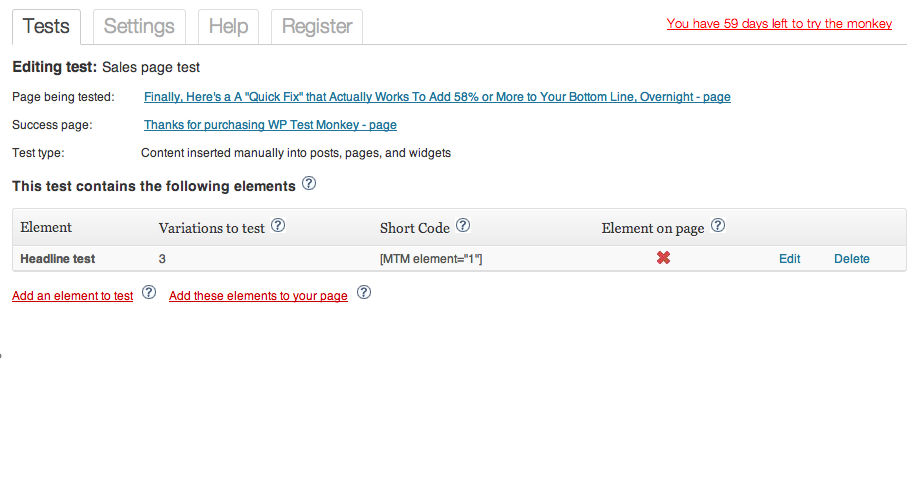Image resolution: width=916 pixels, height=487 pixels.
Task: Click Add these elements to your page
Action: click(258, 296)
